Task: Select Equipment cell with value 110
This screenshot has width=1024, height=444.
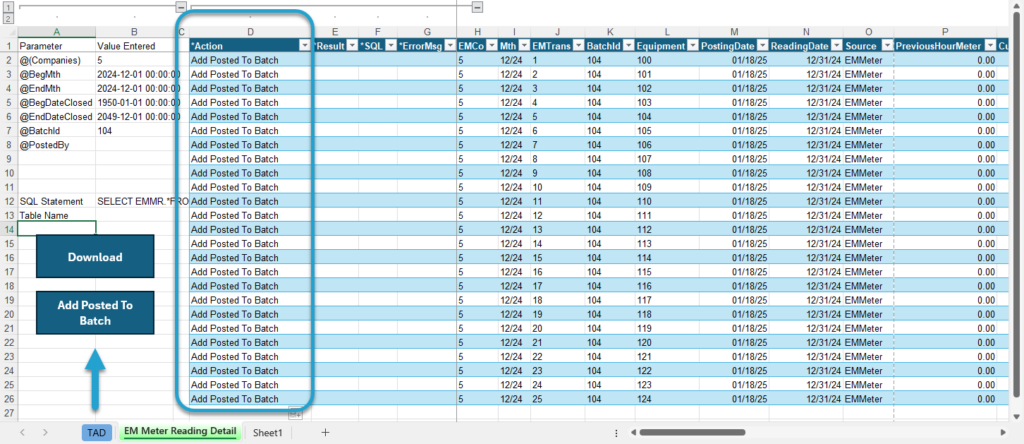Action: [667, 201]
